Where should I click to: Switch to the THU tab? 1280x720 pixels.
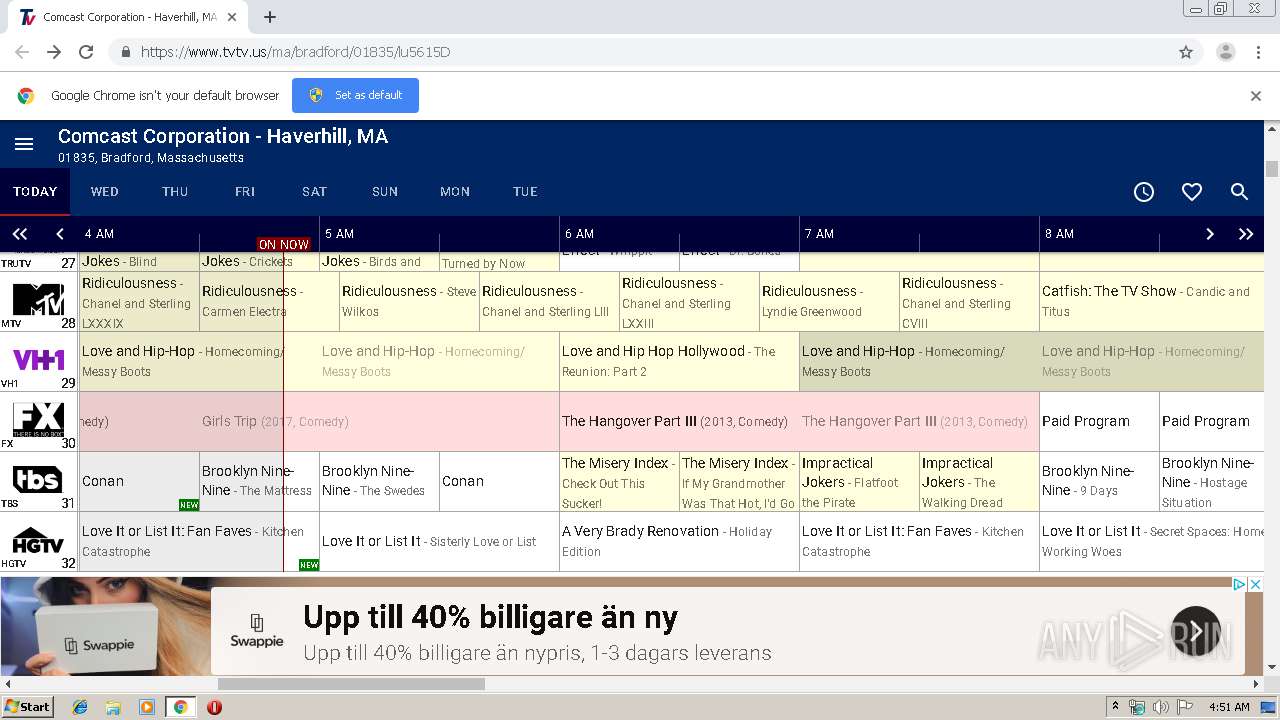(x=175, y=192)
